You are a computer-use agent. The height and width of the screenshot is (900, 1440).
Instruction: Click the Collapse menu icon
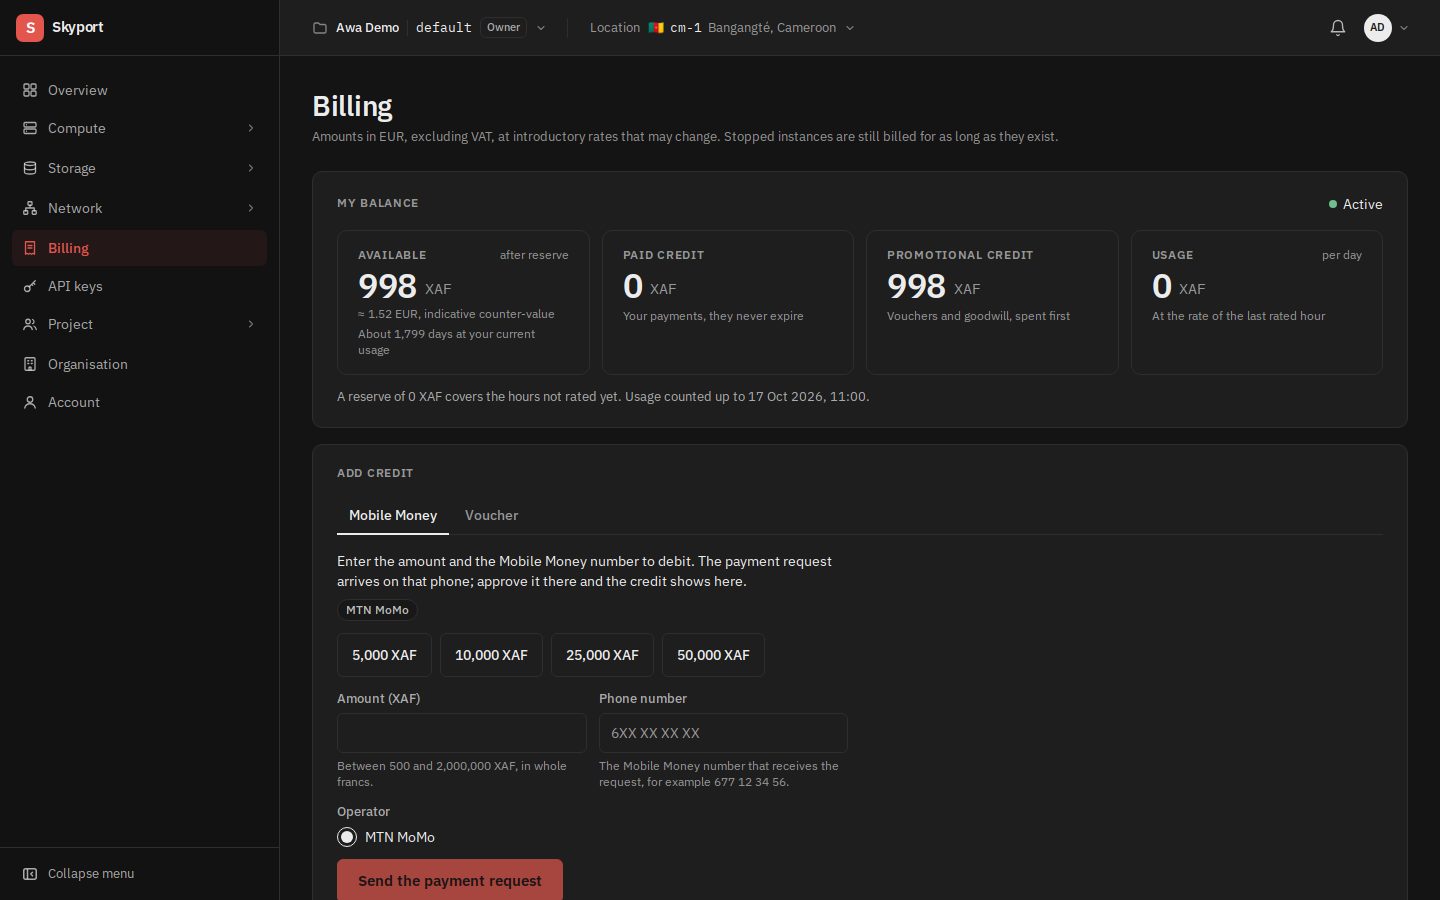pyautogui.click(x=30, y=874)
